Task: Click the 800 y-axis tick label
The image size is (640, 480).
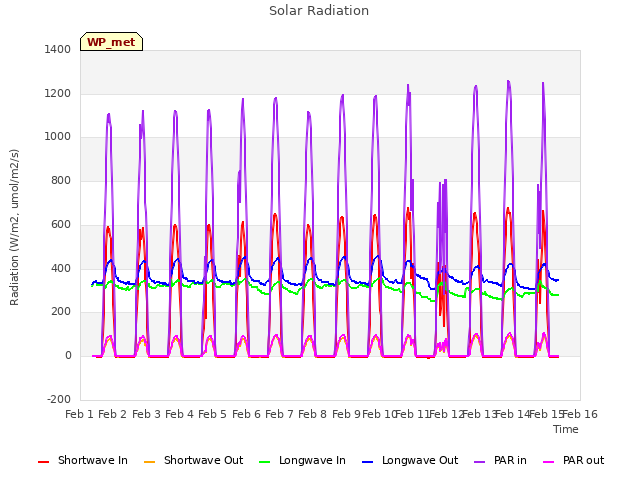Action: [61, 180]
